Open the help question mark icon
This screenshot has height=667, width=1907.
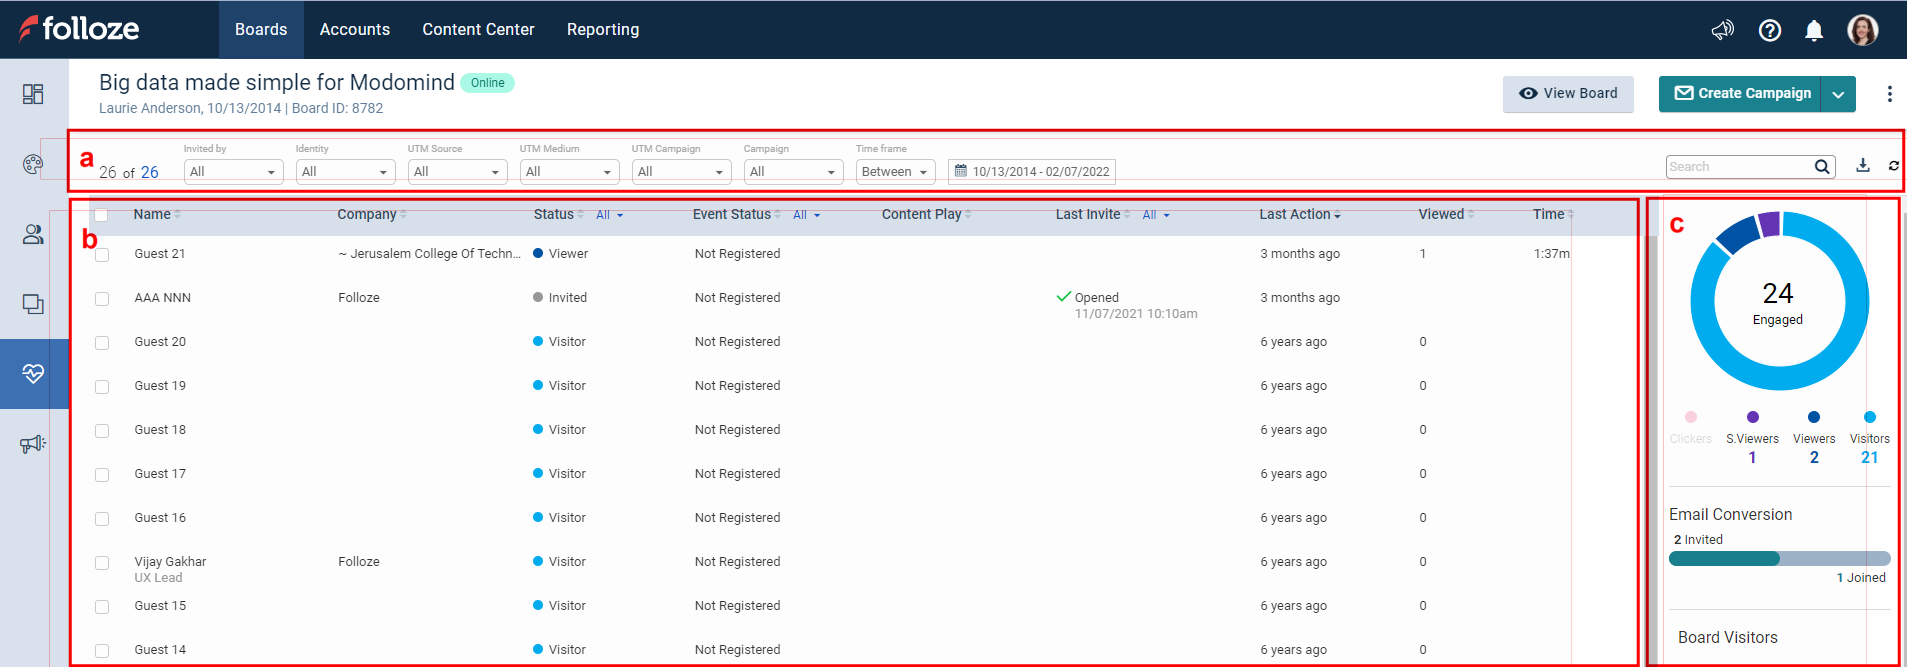(x=1769, y=30)
